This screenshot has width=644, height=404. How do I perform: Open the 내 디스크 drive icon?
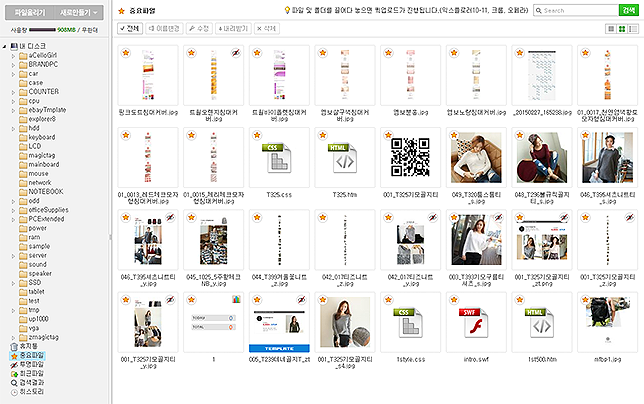(14, 46)
